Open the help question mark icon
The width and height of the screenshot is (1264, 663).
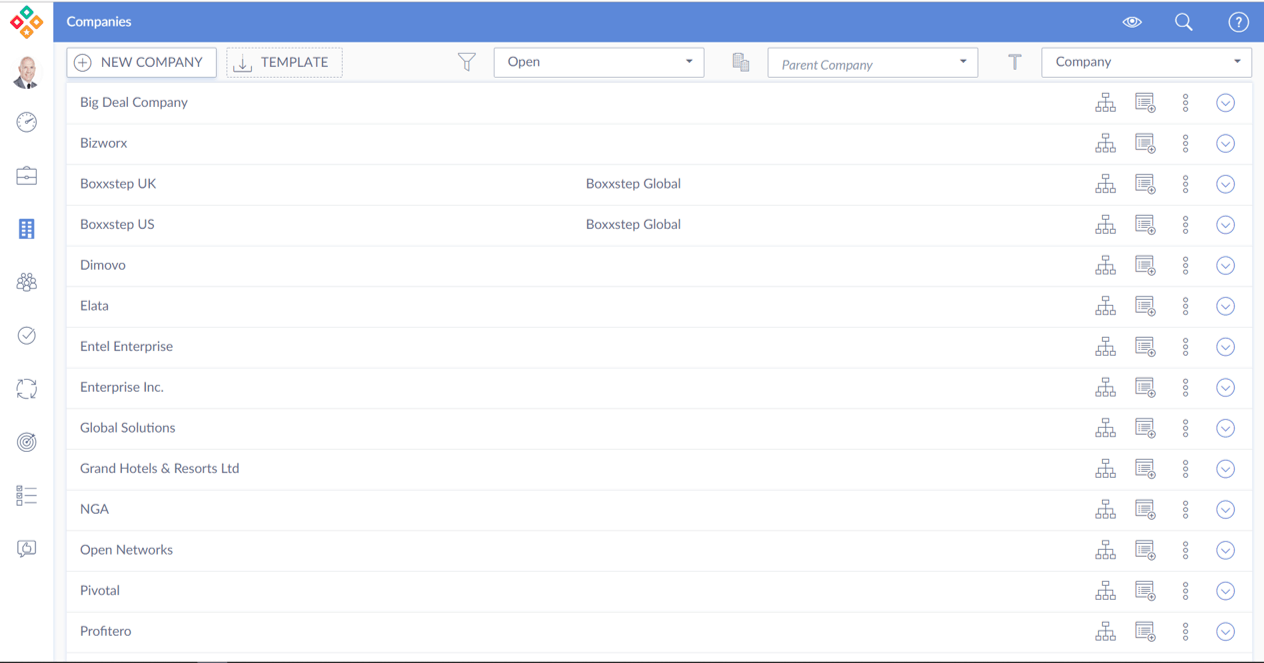[1238, 22]
